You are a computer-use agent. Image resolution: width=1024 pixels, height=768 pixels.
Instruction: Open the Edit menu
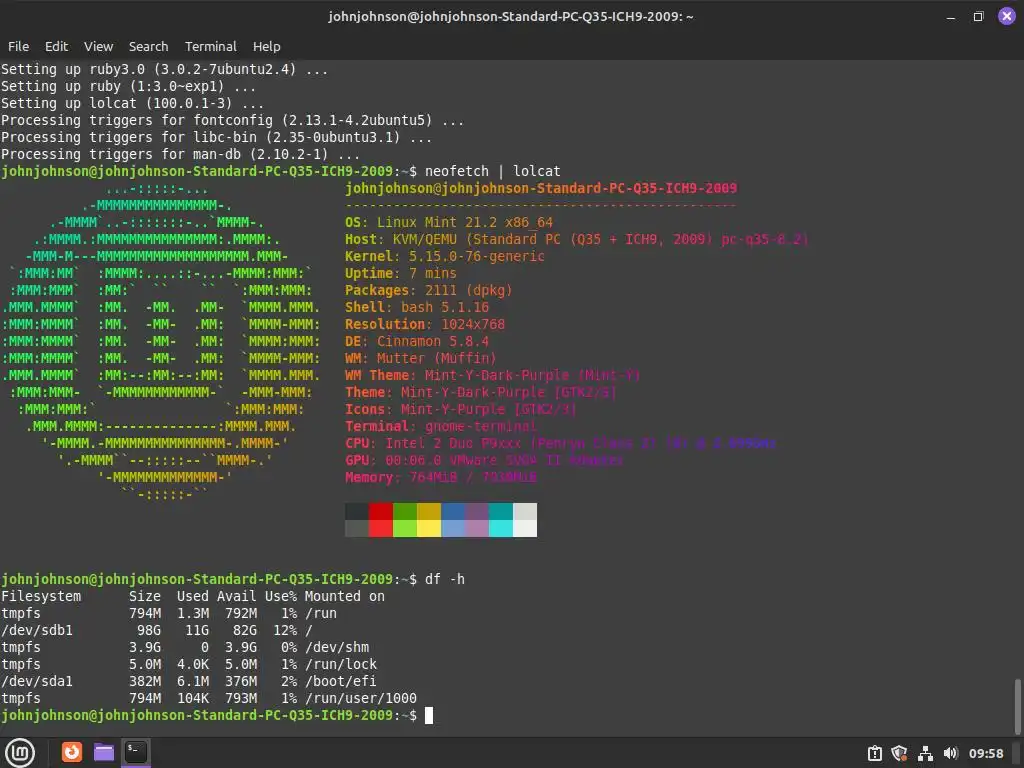pos(56,46)
